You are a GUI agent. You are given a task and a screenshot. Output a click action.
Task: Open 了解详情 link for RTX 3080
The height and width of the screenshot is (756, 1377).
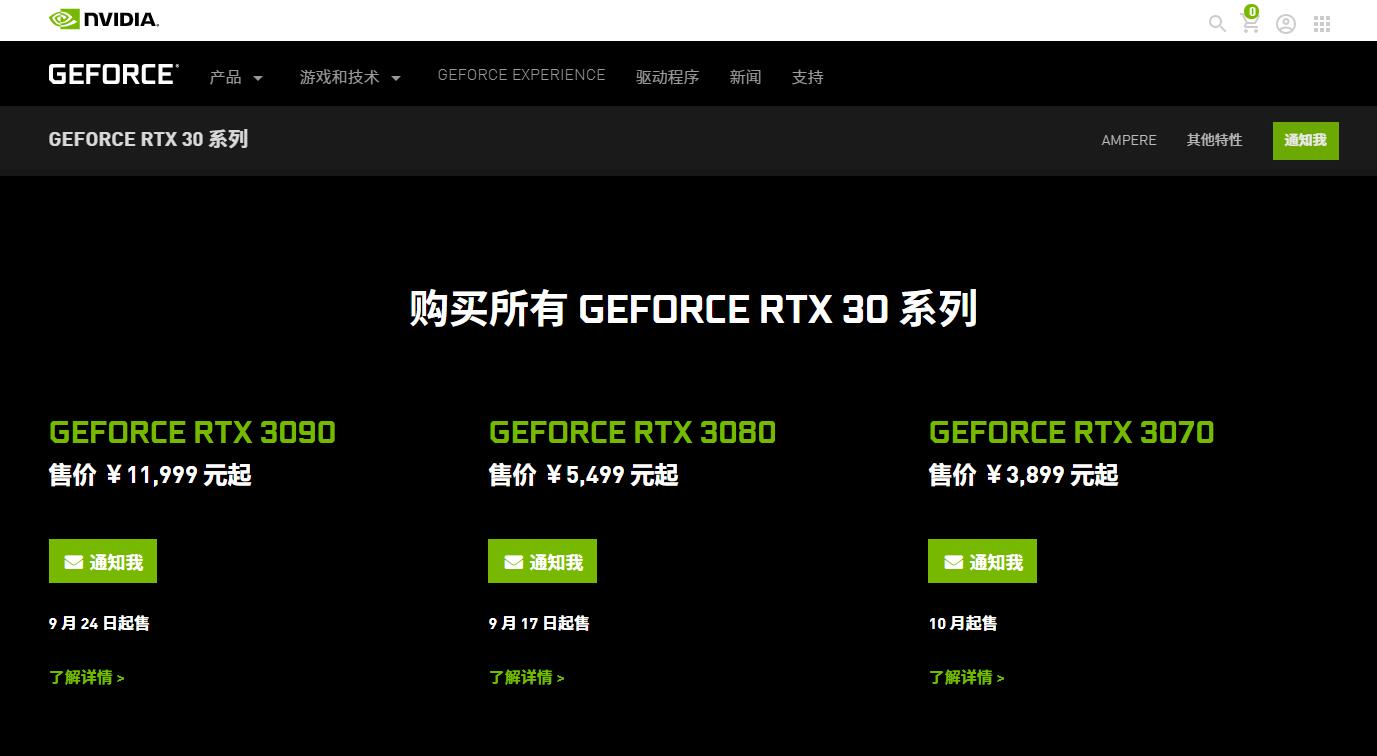pos(526,677)
